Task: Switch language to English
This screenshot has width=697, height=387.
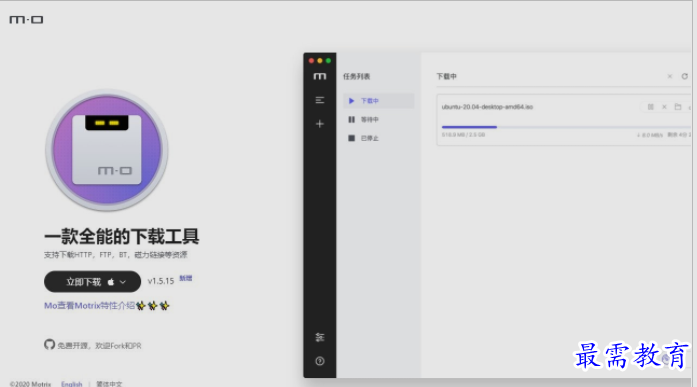Action: tap(72, 383)
